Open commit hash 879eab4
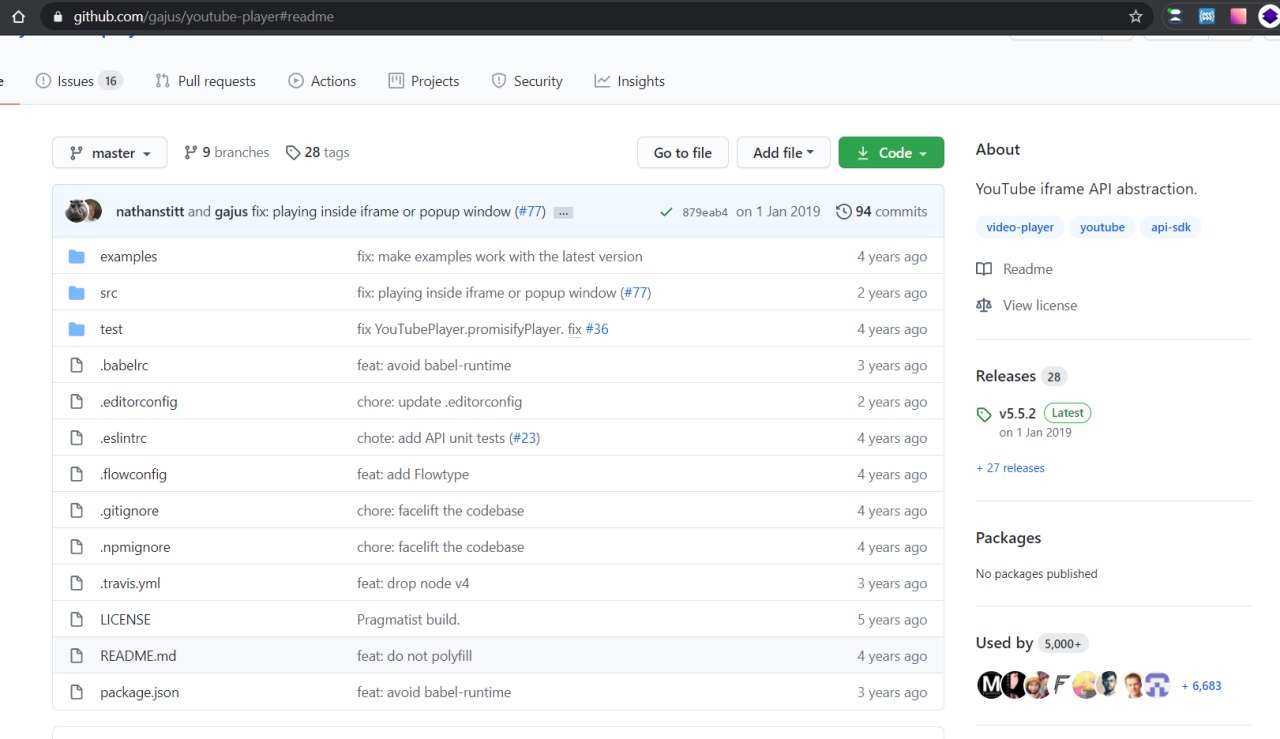1280x739 pixels. click(705, 212)
